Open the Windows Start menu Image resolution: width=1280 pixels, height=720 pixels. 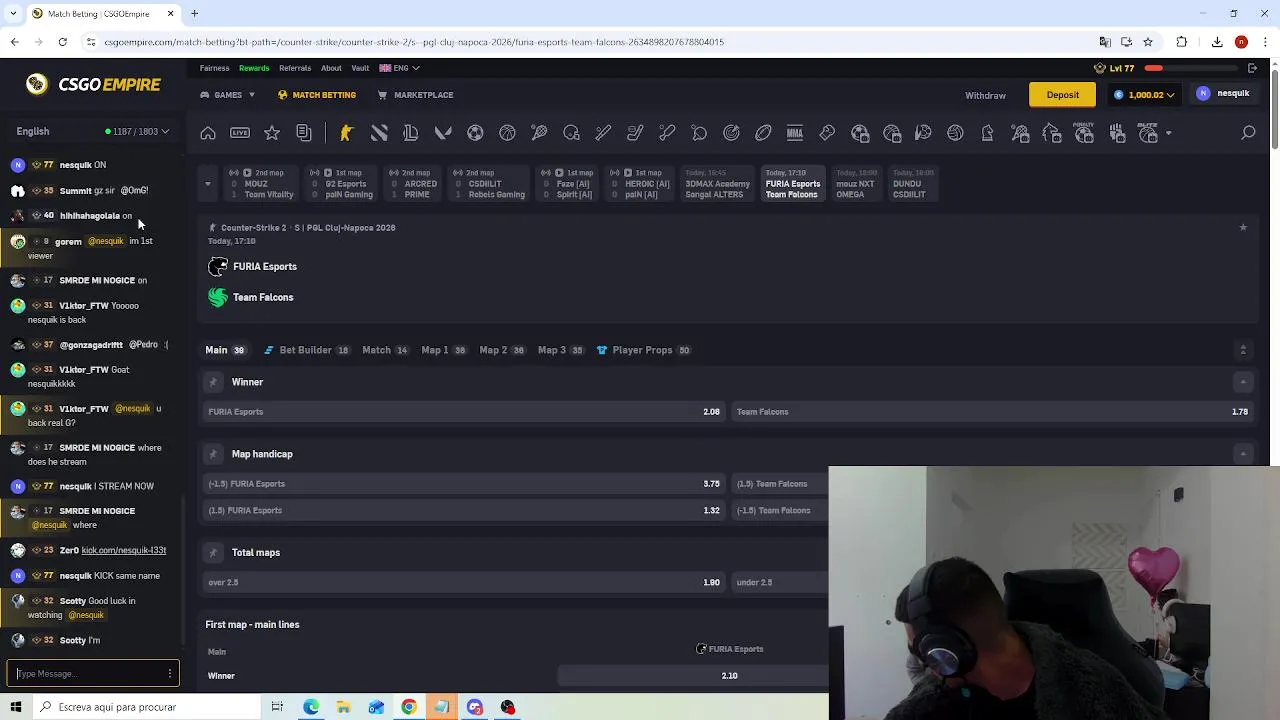pyautogui.click(x=16, y=707)
